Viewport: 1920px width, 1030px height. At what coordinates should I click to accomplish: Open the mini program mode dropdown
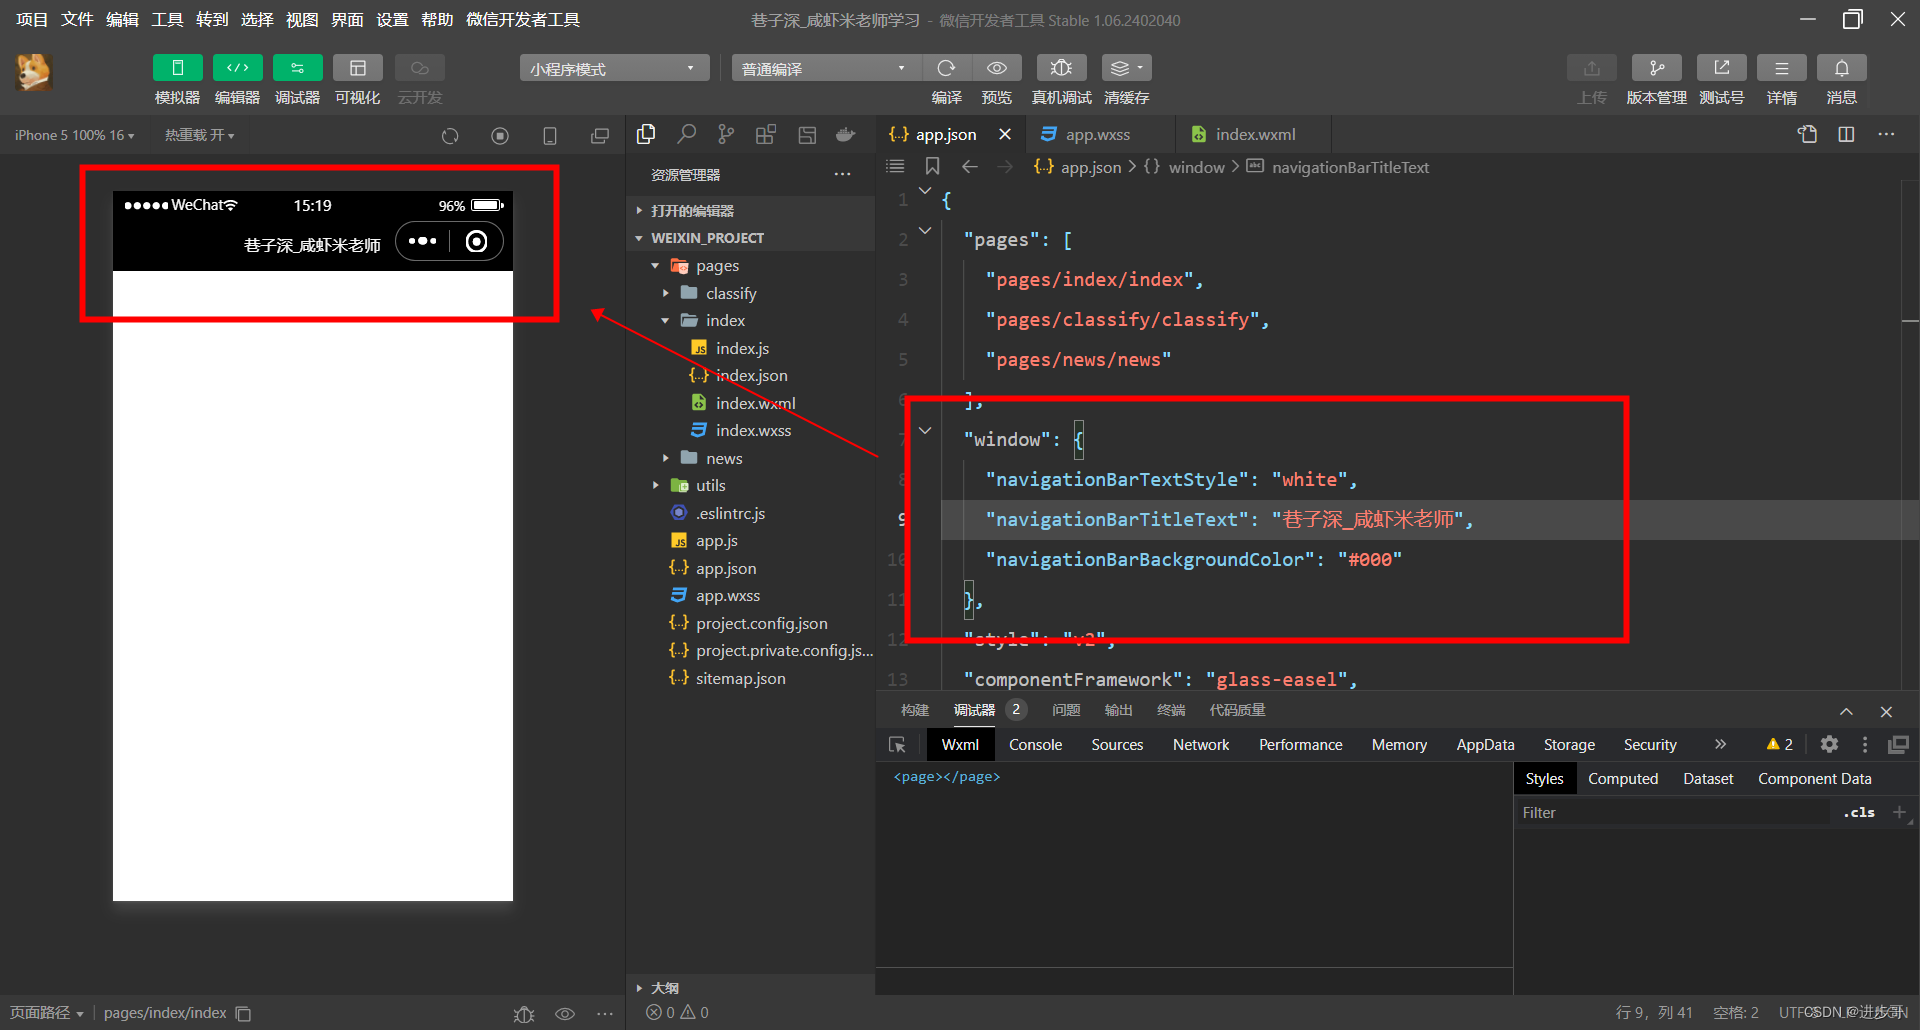coord(614,68)
